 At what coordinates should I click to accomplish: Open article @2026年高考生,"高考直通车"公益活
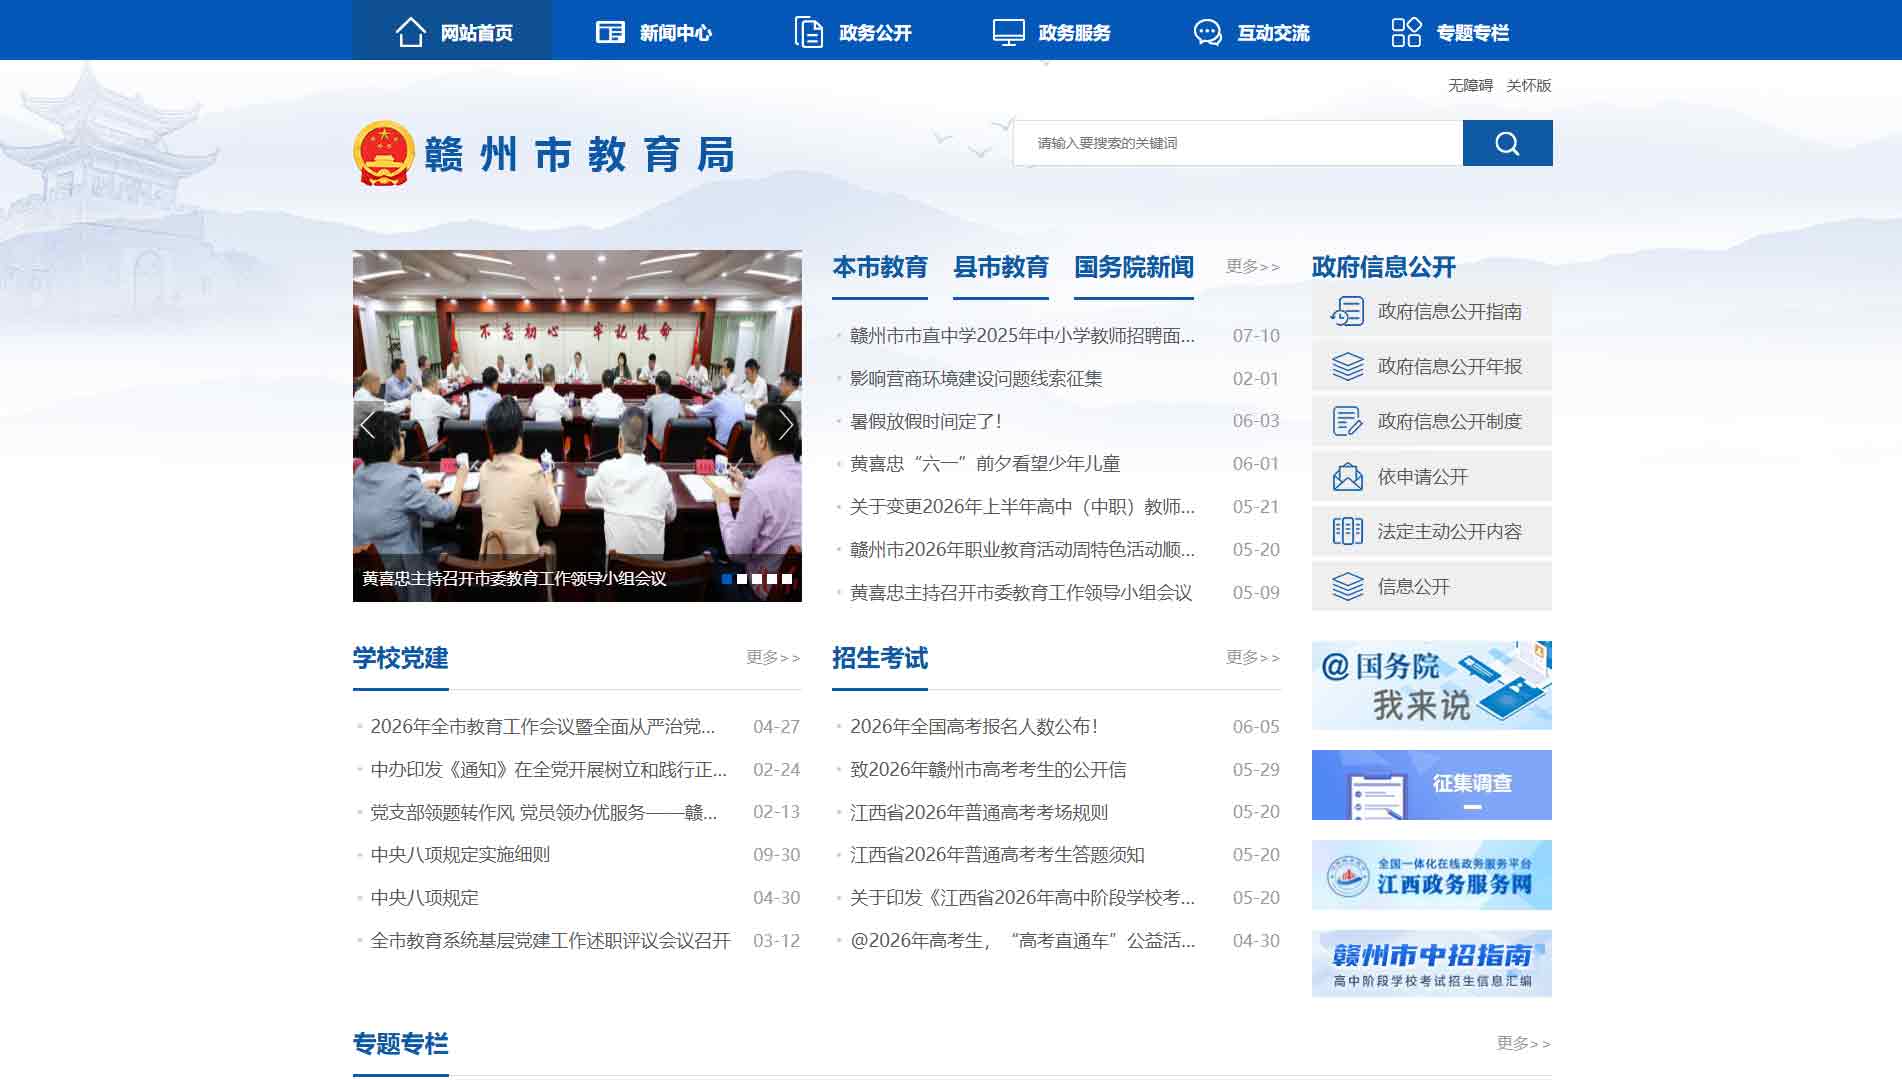coord(1022,941)
